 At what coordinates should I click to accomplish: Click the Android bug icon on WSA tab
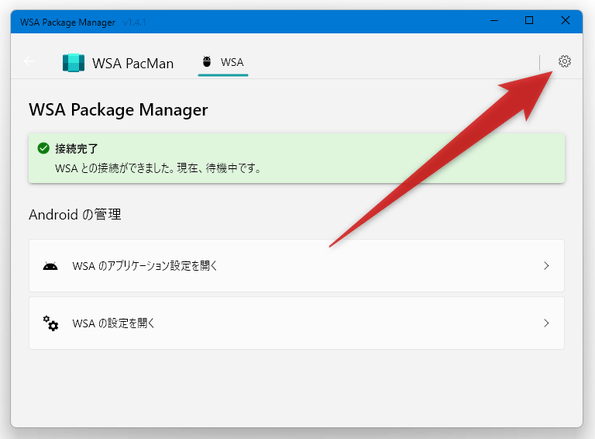207,61
